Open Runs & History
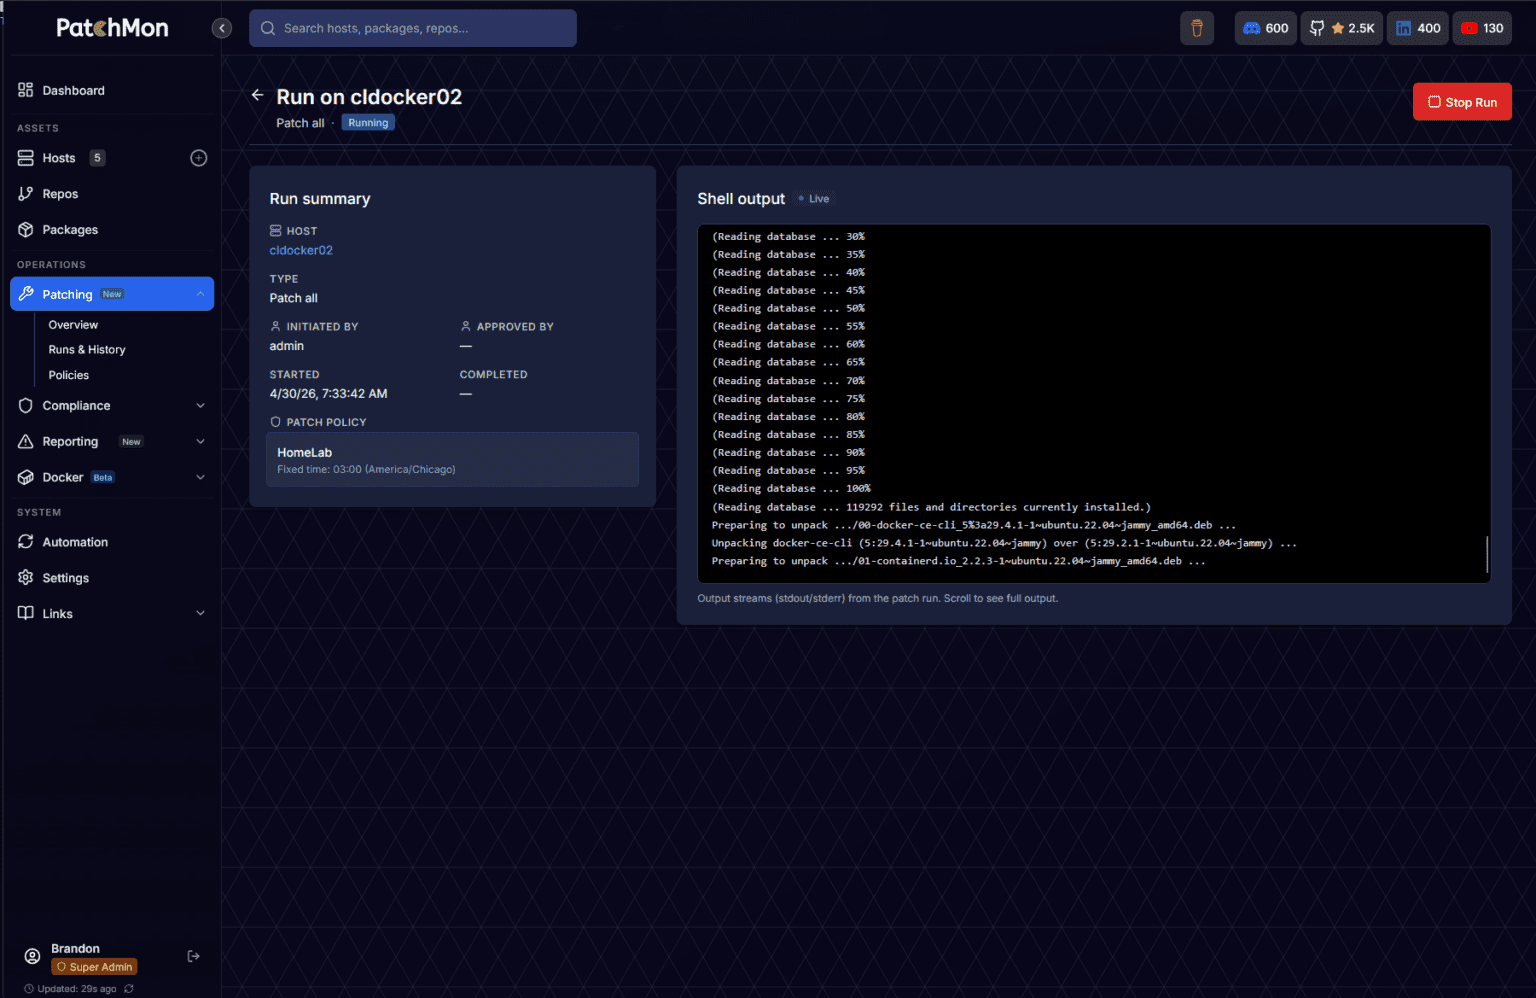1536x998 pixels. click(87, 350)
